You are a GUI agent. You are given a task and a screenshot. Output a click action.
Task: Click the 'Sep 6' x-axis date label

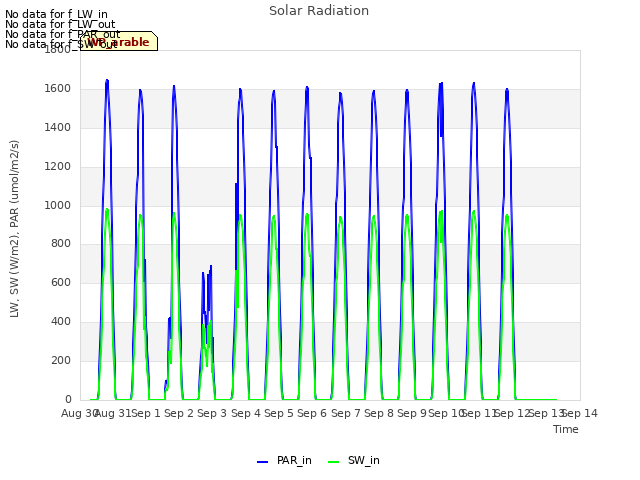coord(312,413)
